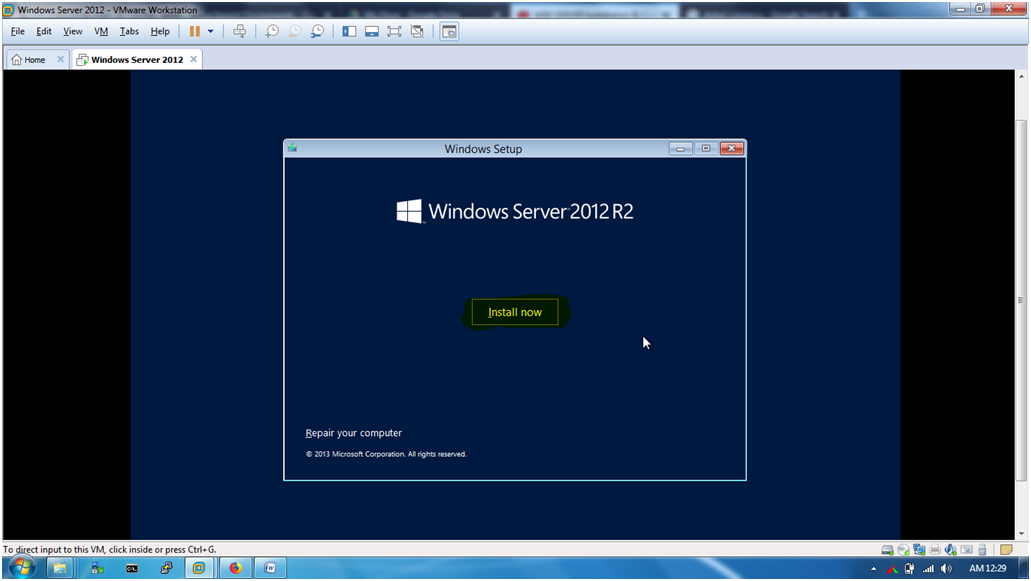Show hidden system tray icons
Screen dimensions: 1031x581
(x=874, y=569)
